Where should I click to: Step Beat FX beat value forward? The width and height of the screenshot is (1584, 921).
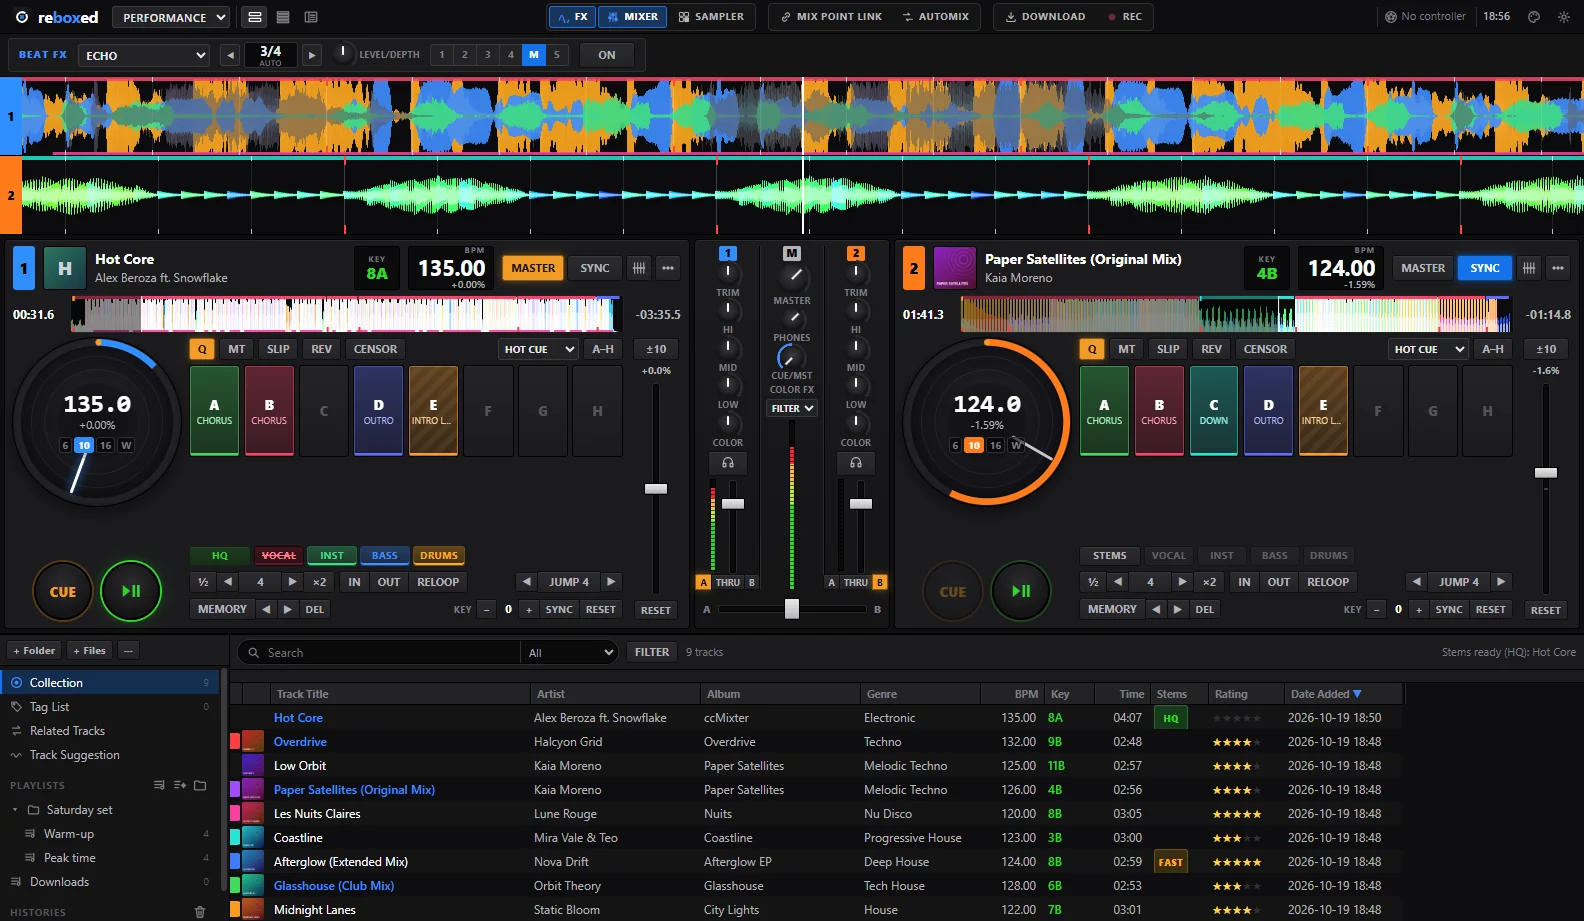click(312, 55)
